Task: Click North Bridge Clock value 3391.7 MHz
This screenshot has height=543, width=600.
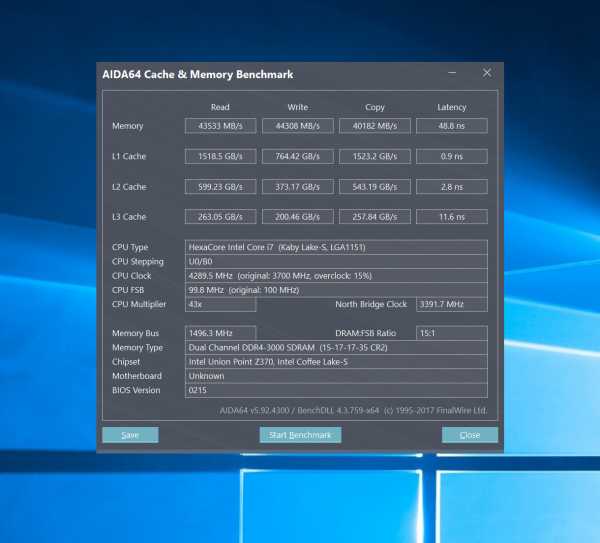Action: [x=452, y=305]
